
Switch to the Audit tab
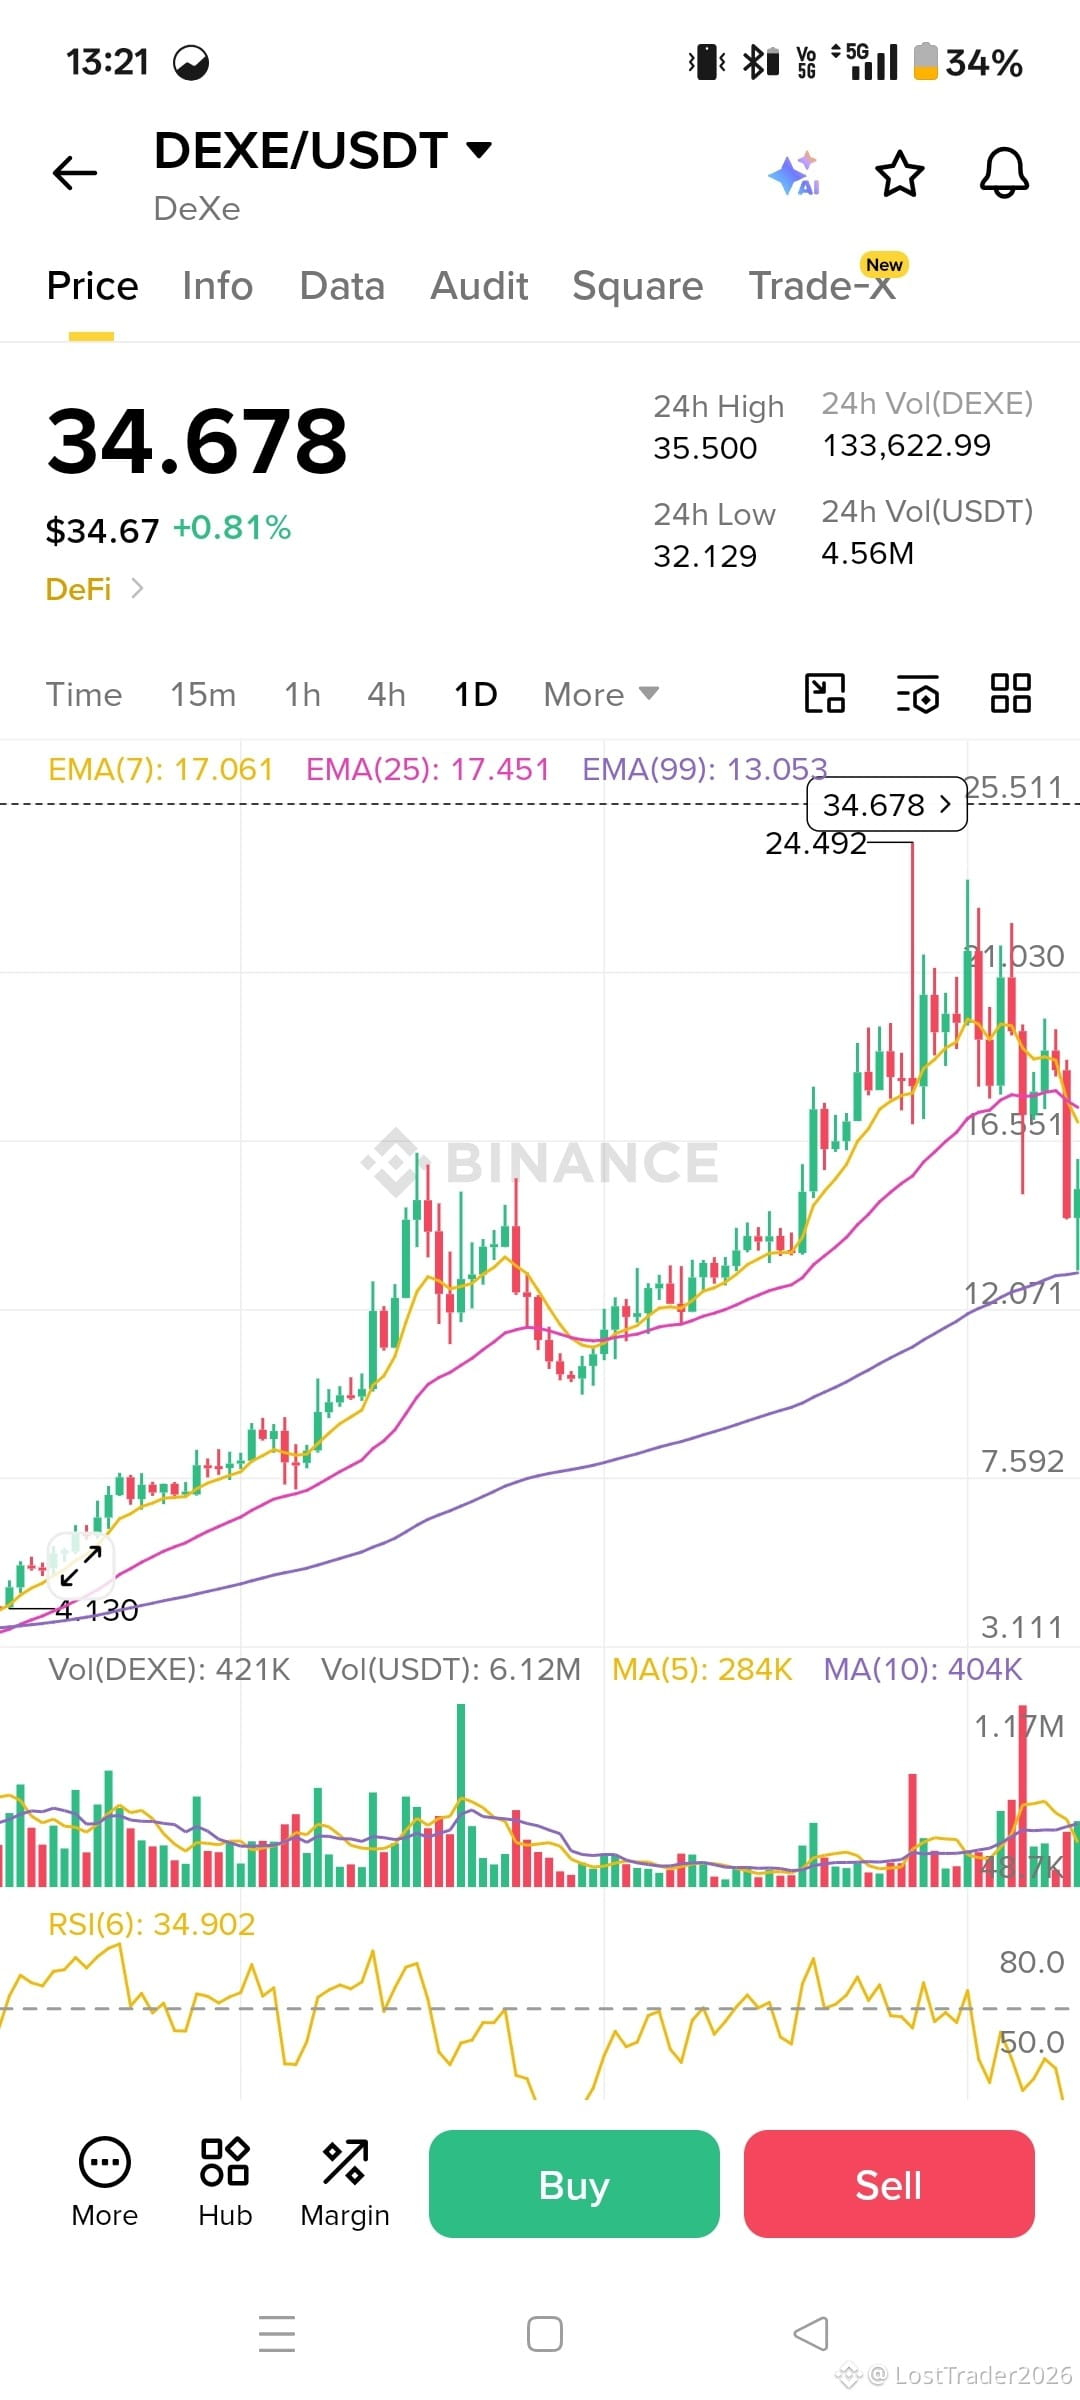(x=479, y=286)
